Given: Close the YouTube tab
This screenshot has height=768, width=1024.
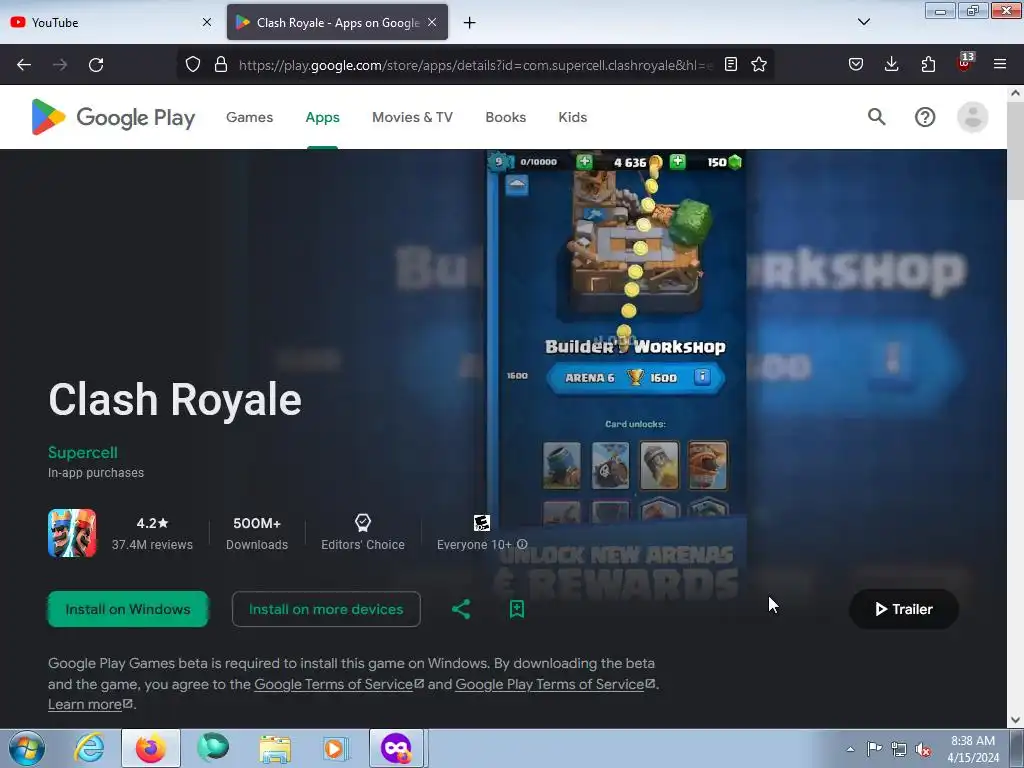Looking at the screenshot, I should point(206,22).
